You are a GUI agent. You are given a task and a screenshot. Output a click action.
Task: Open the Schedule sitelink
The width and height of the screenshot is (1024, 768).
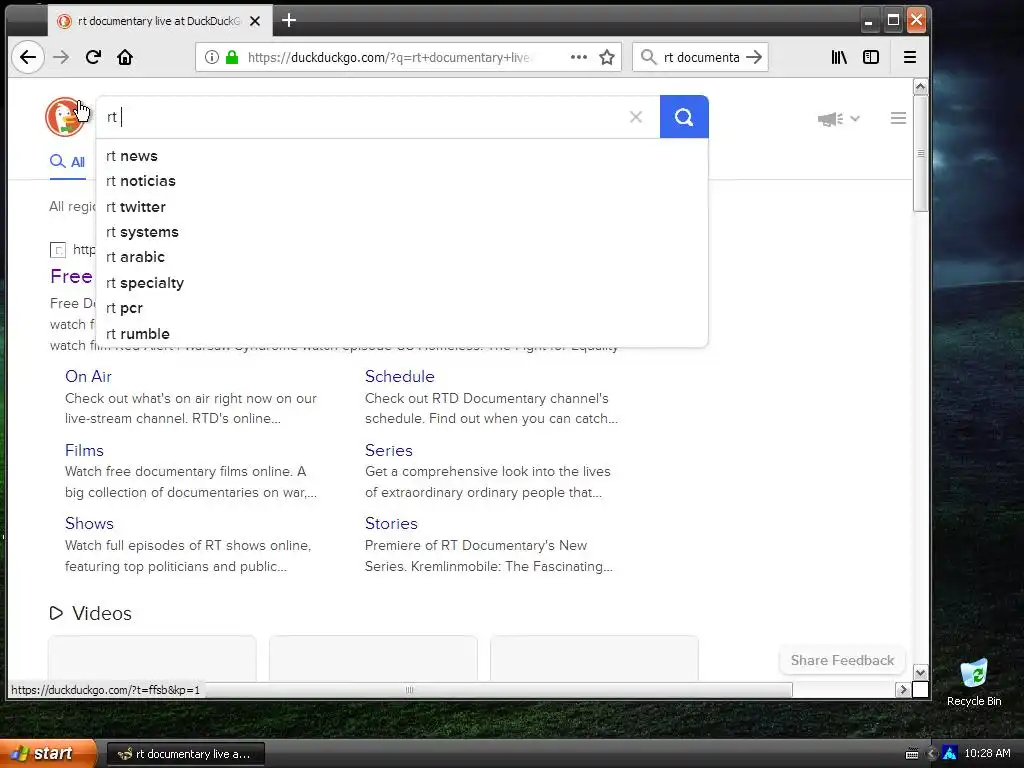[400, 377]
